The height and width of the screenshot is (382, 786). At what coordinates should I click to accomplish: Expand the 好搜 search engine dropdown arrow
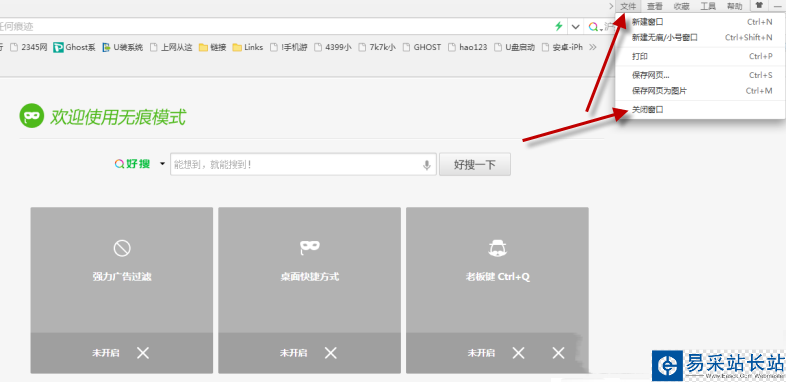click(x=162, y=164)
